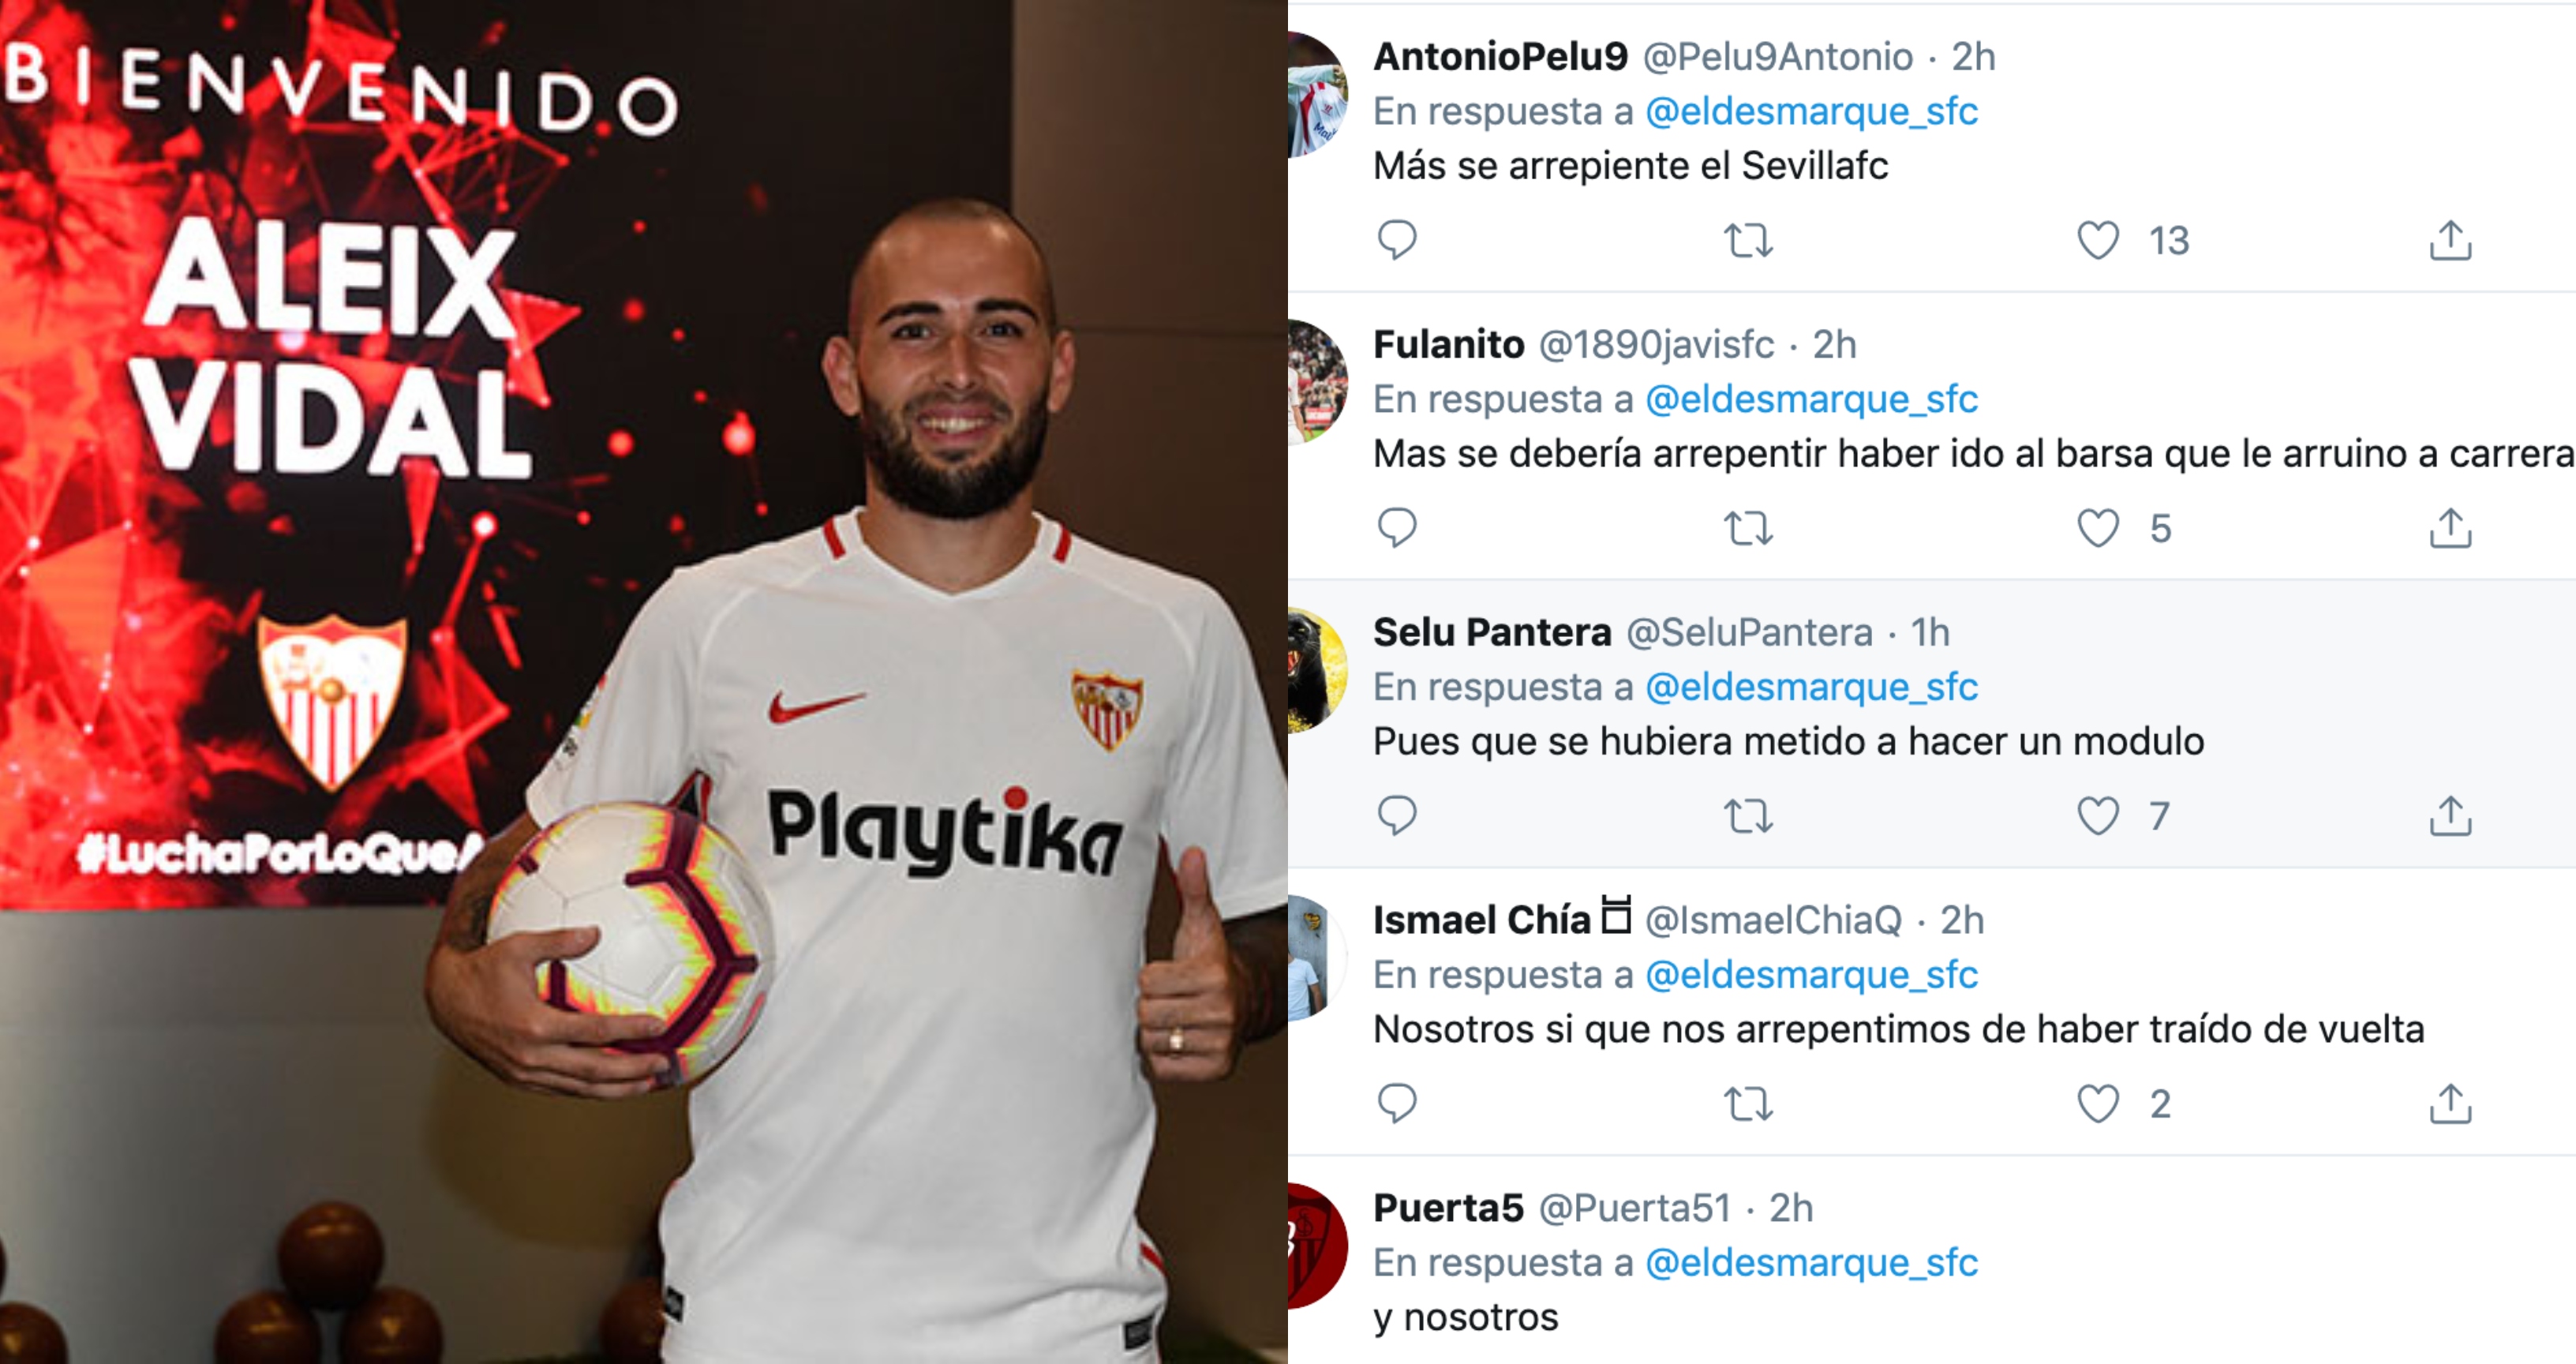Open the Aleix Vidal presentation photo
The image size is (2576, 1364).
point(643,682)
